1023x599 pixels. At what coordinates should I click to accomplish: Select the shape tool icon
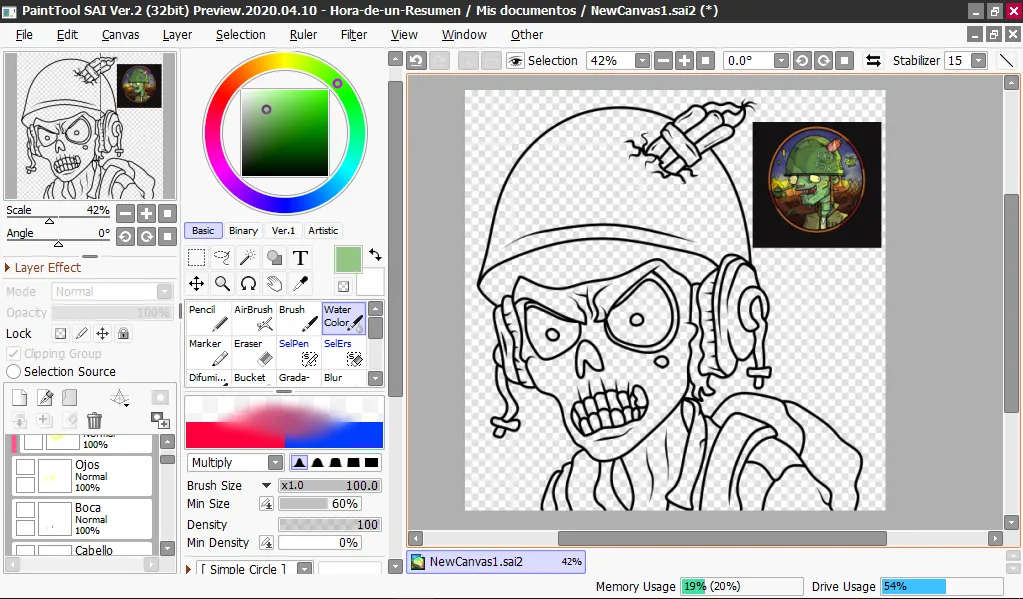click(x=274, y=258)
